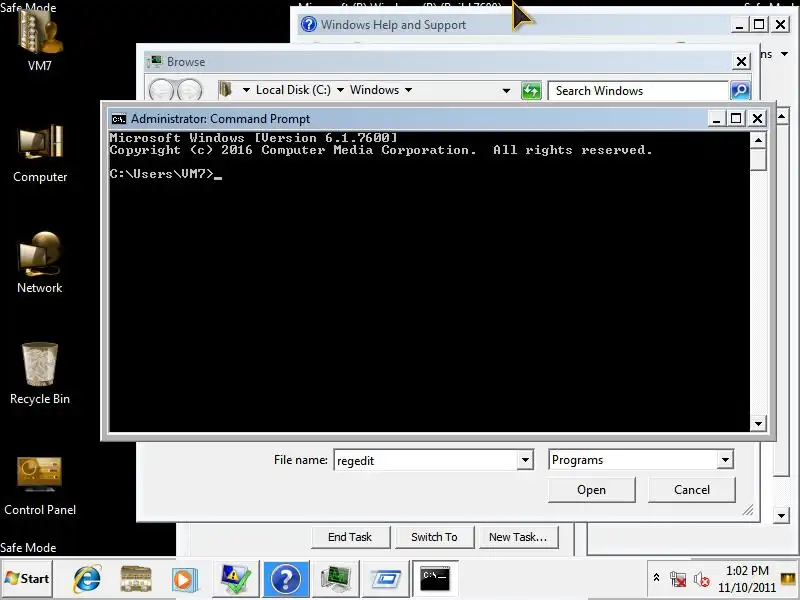Switch to the Run dialog taskbar item
The image size is (800, 600).
(x=386, y=579)
